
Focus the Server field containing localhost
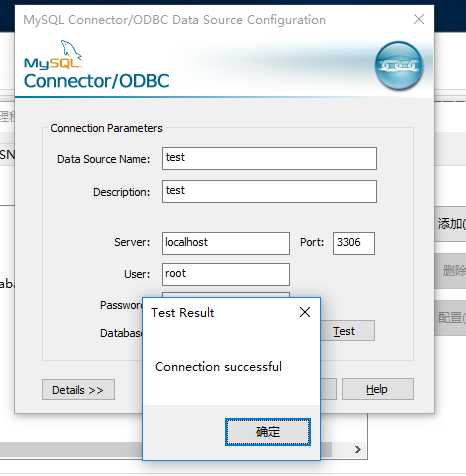click(x=226, y=243)
